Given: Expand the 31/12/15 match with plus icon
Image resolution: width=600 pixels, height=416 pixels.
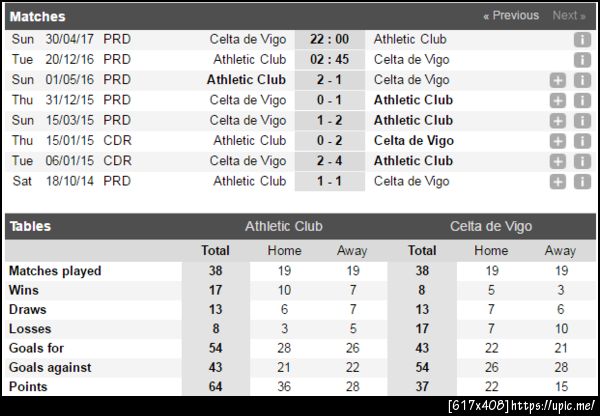Looking at the screenshot, I should click(x=558, y=101).
